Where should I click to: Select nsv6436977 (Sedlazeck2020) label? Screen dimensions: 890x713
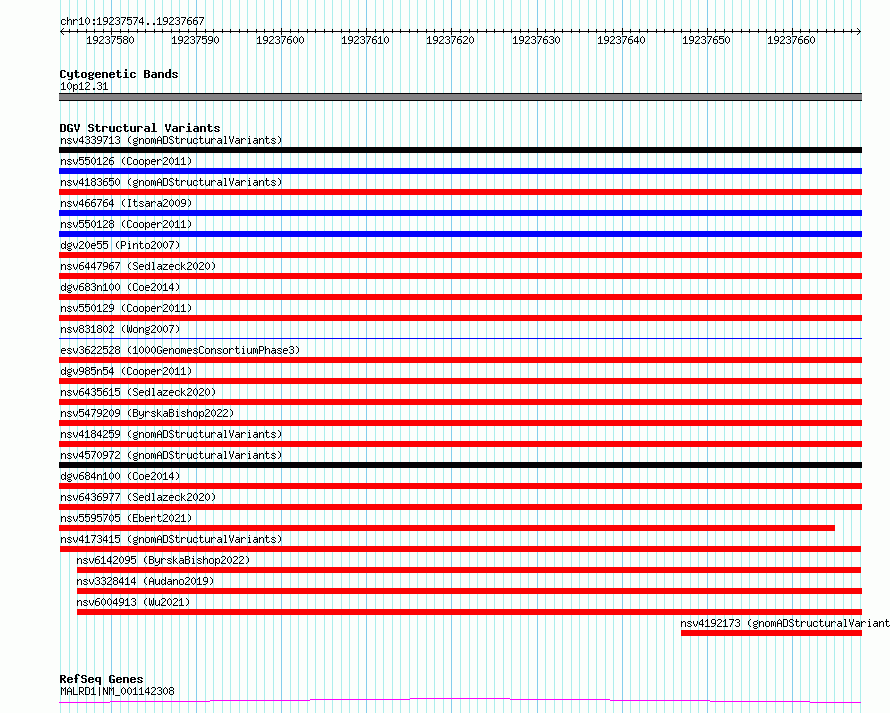pyautogui.click(x=138, y=497)
